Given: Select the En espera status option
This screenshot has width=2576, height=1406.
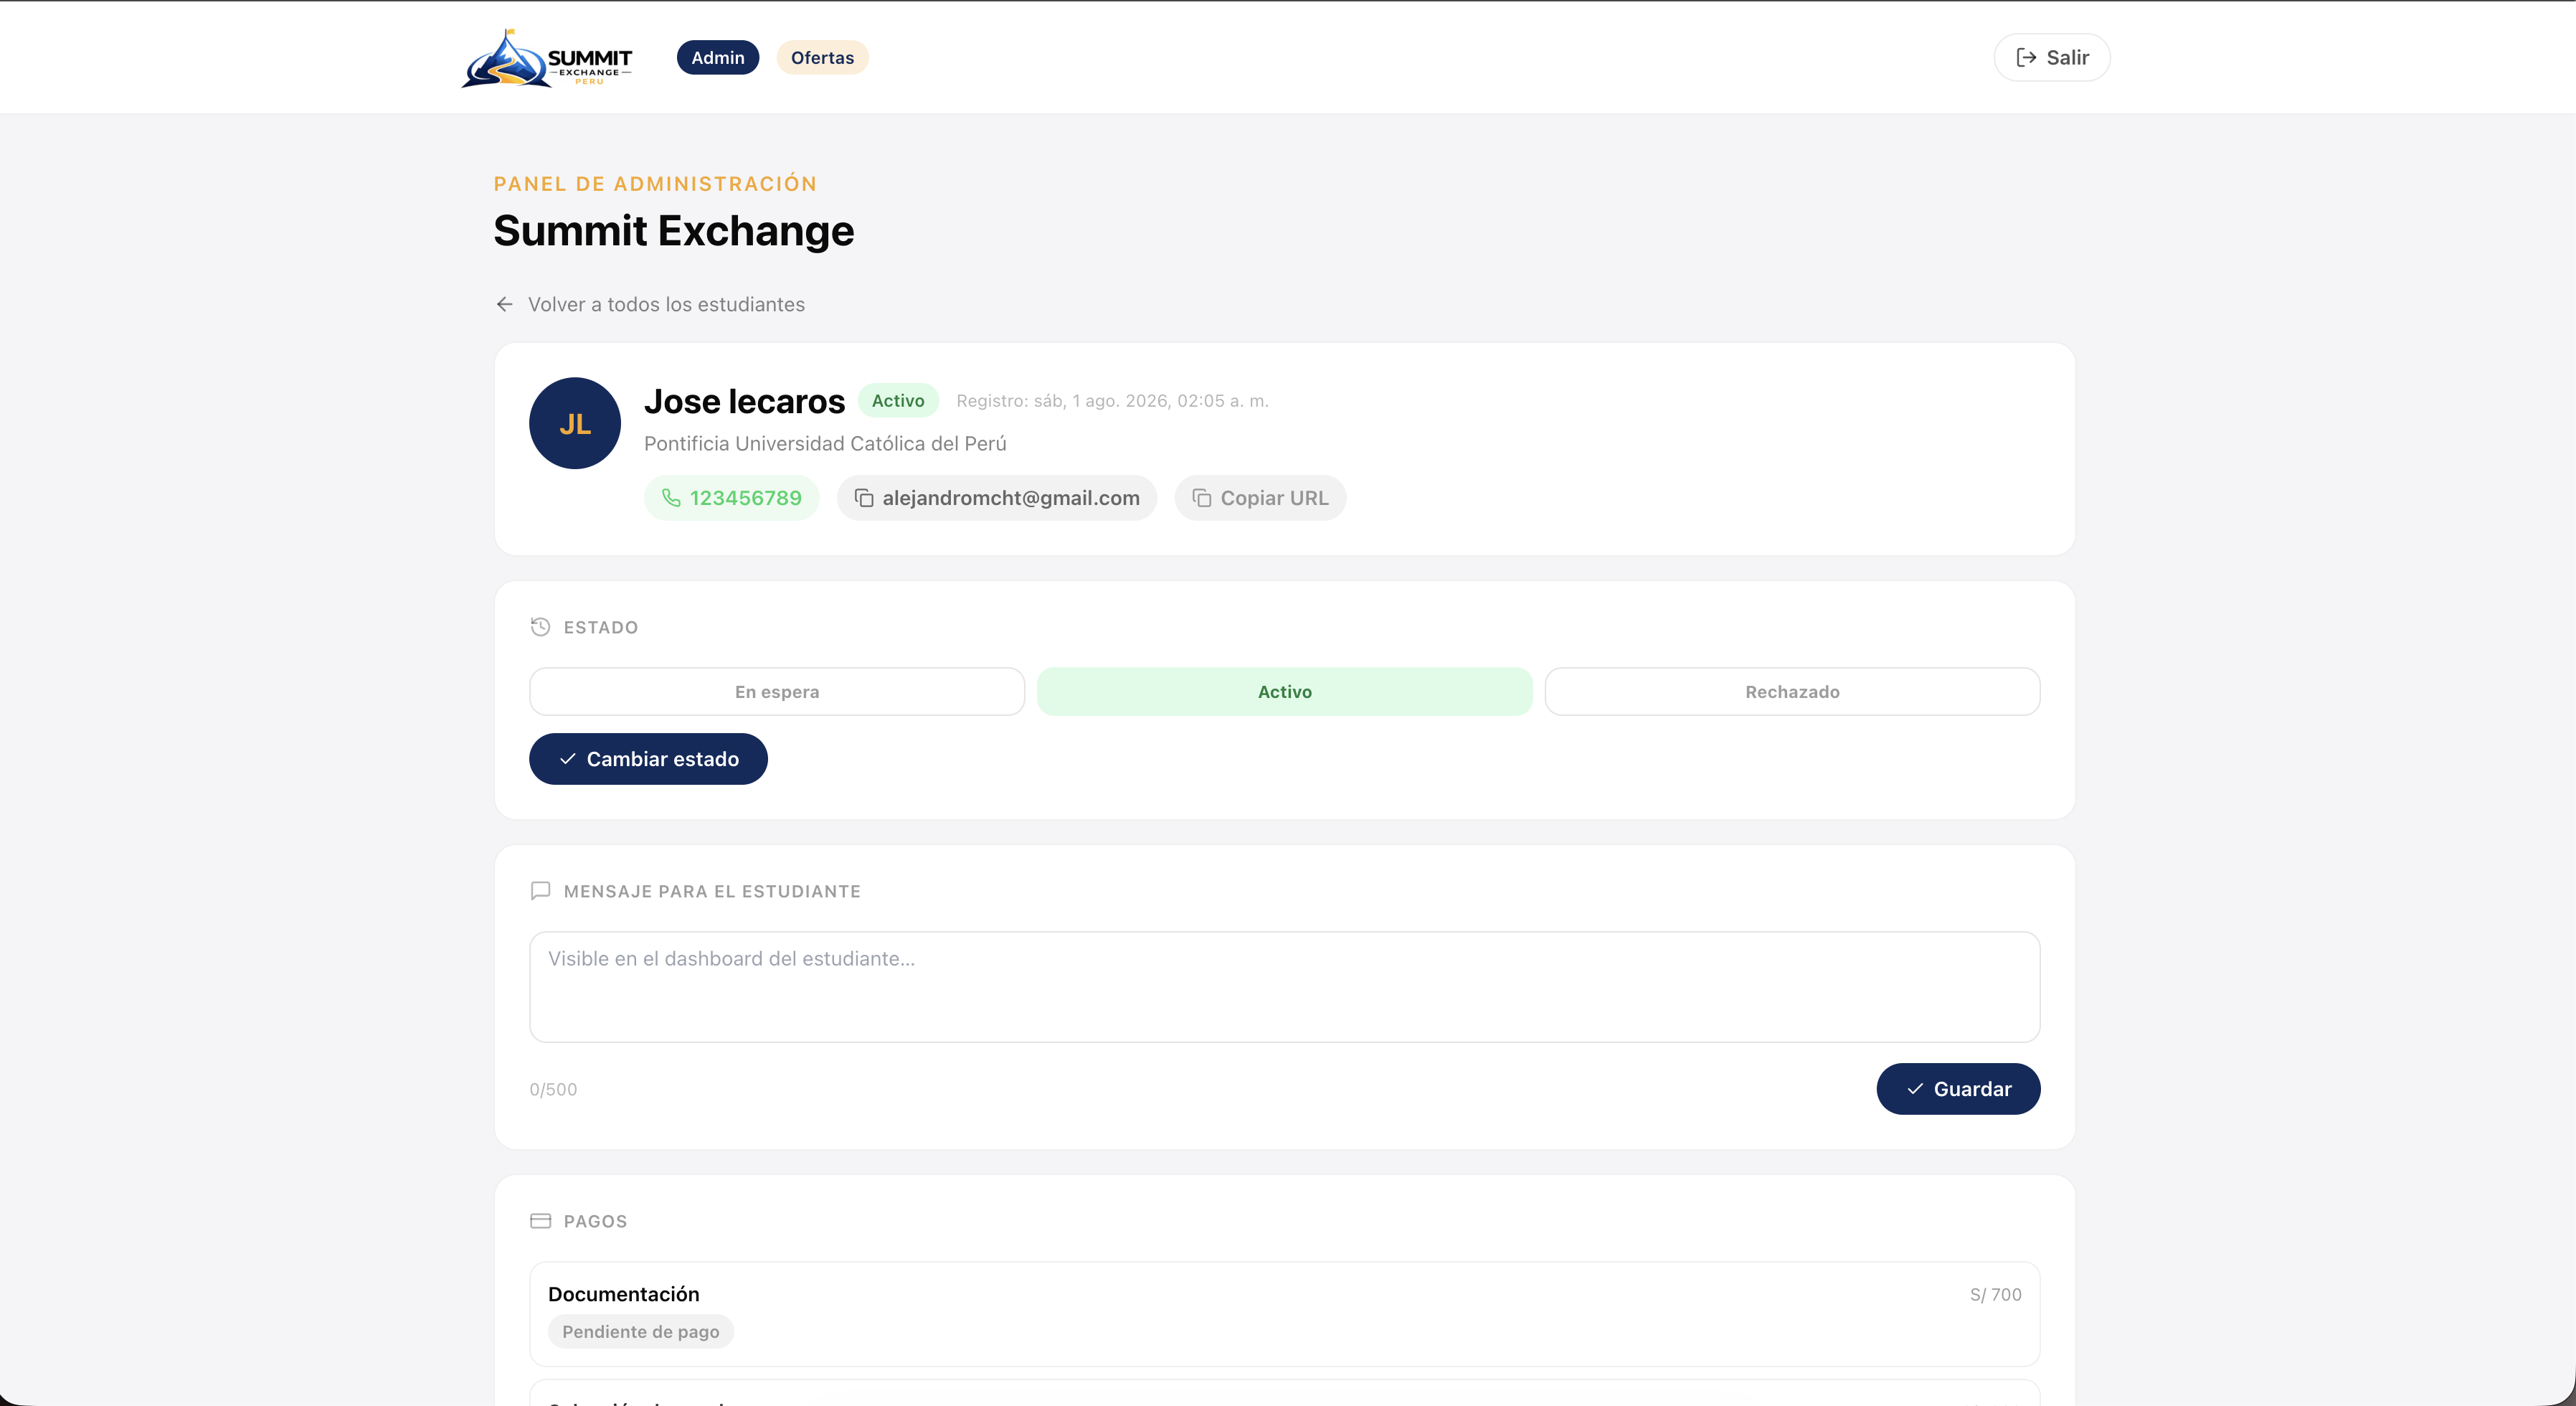Looking at the screenshot, I should point(777,692).
